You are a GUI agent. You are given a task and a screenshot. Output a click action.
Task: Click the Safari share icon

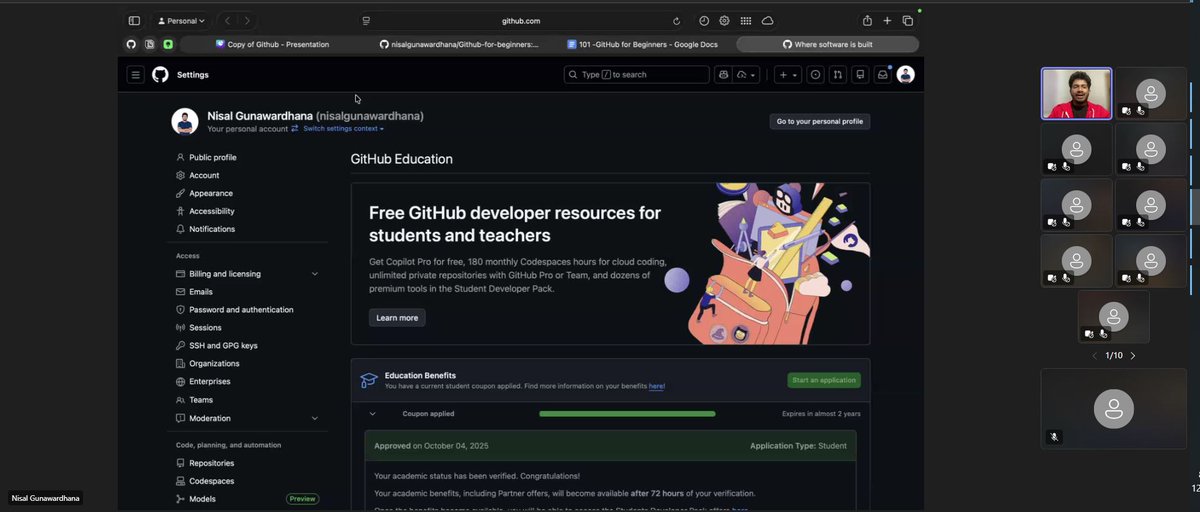867,20
